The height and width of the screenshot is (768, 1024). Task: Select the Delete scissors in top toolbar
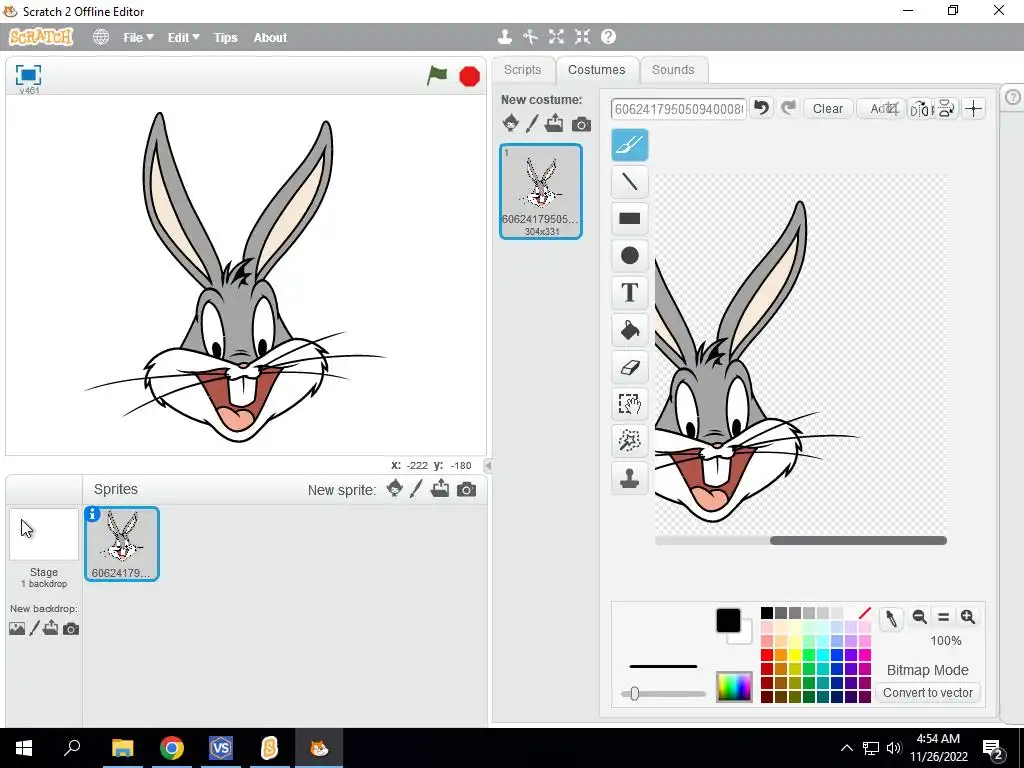pyautogui.click(x=530, y=37)
